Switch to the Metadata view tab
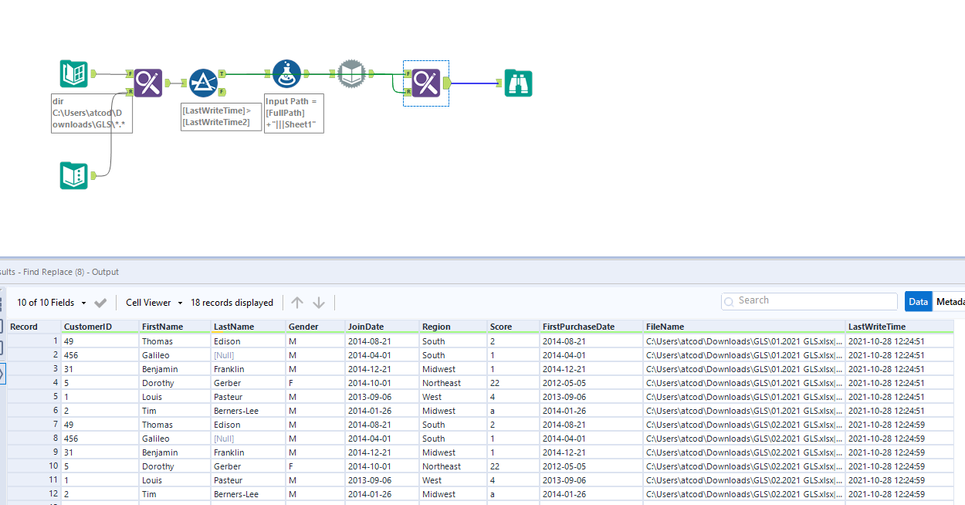This screenshot has height=505, width=965. coord(950,301)
